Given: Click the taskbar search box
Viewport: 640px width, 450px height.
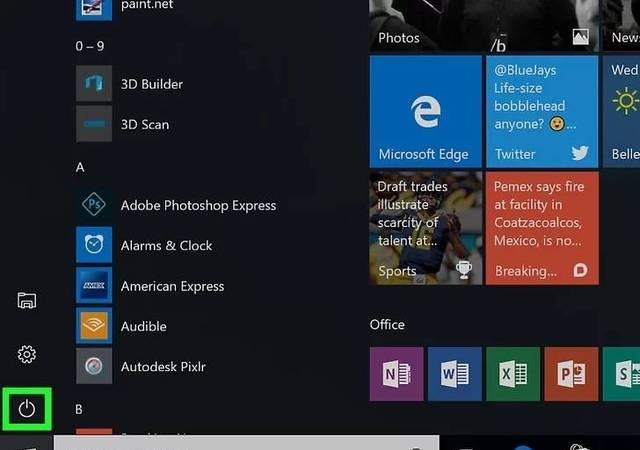Looking at the screenshot, I should click(x=247, y=443).
